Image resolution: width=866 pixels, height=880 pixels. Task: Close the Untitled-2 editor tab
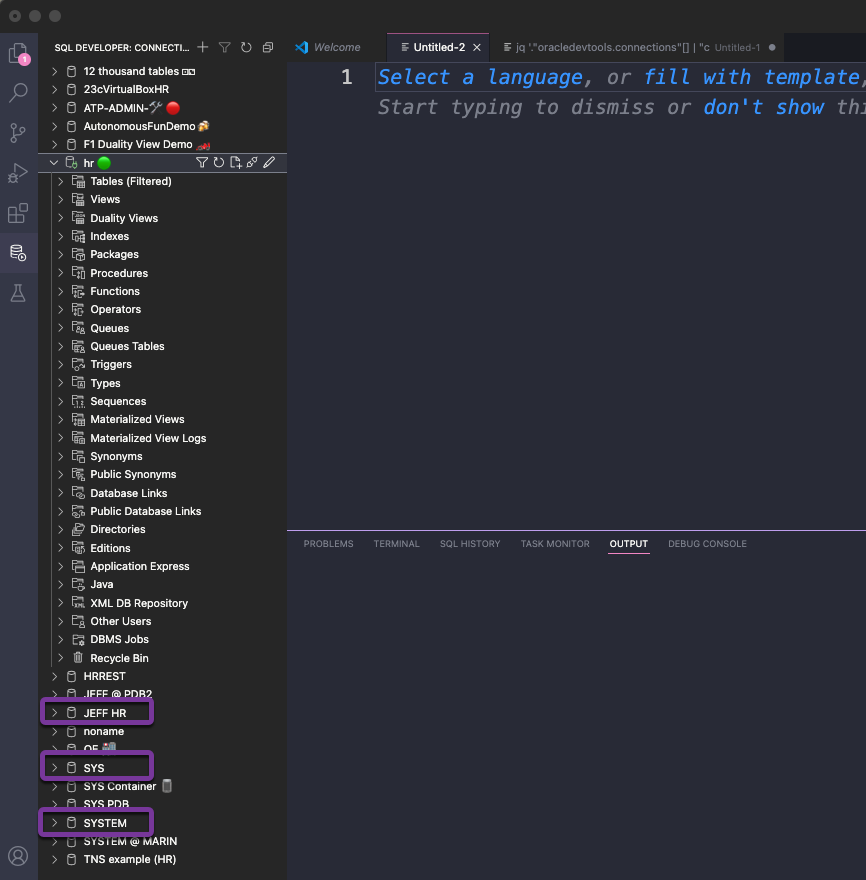click(x=476, y=48)
